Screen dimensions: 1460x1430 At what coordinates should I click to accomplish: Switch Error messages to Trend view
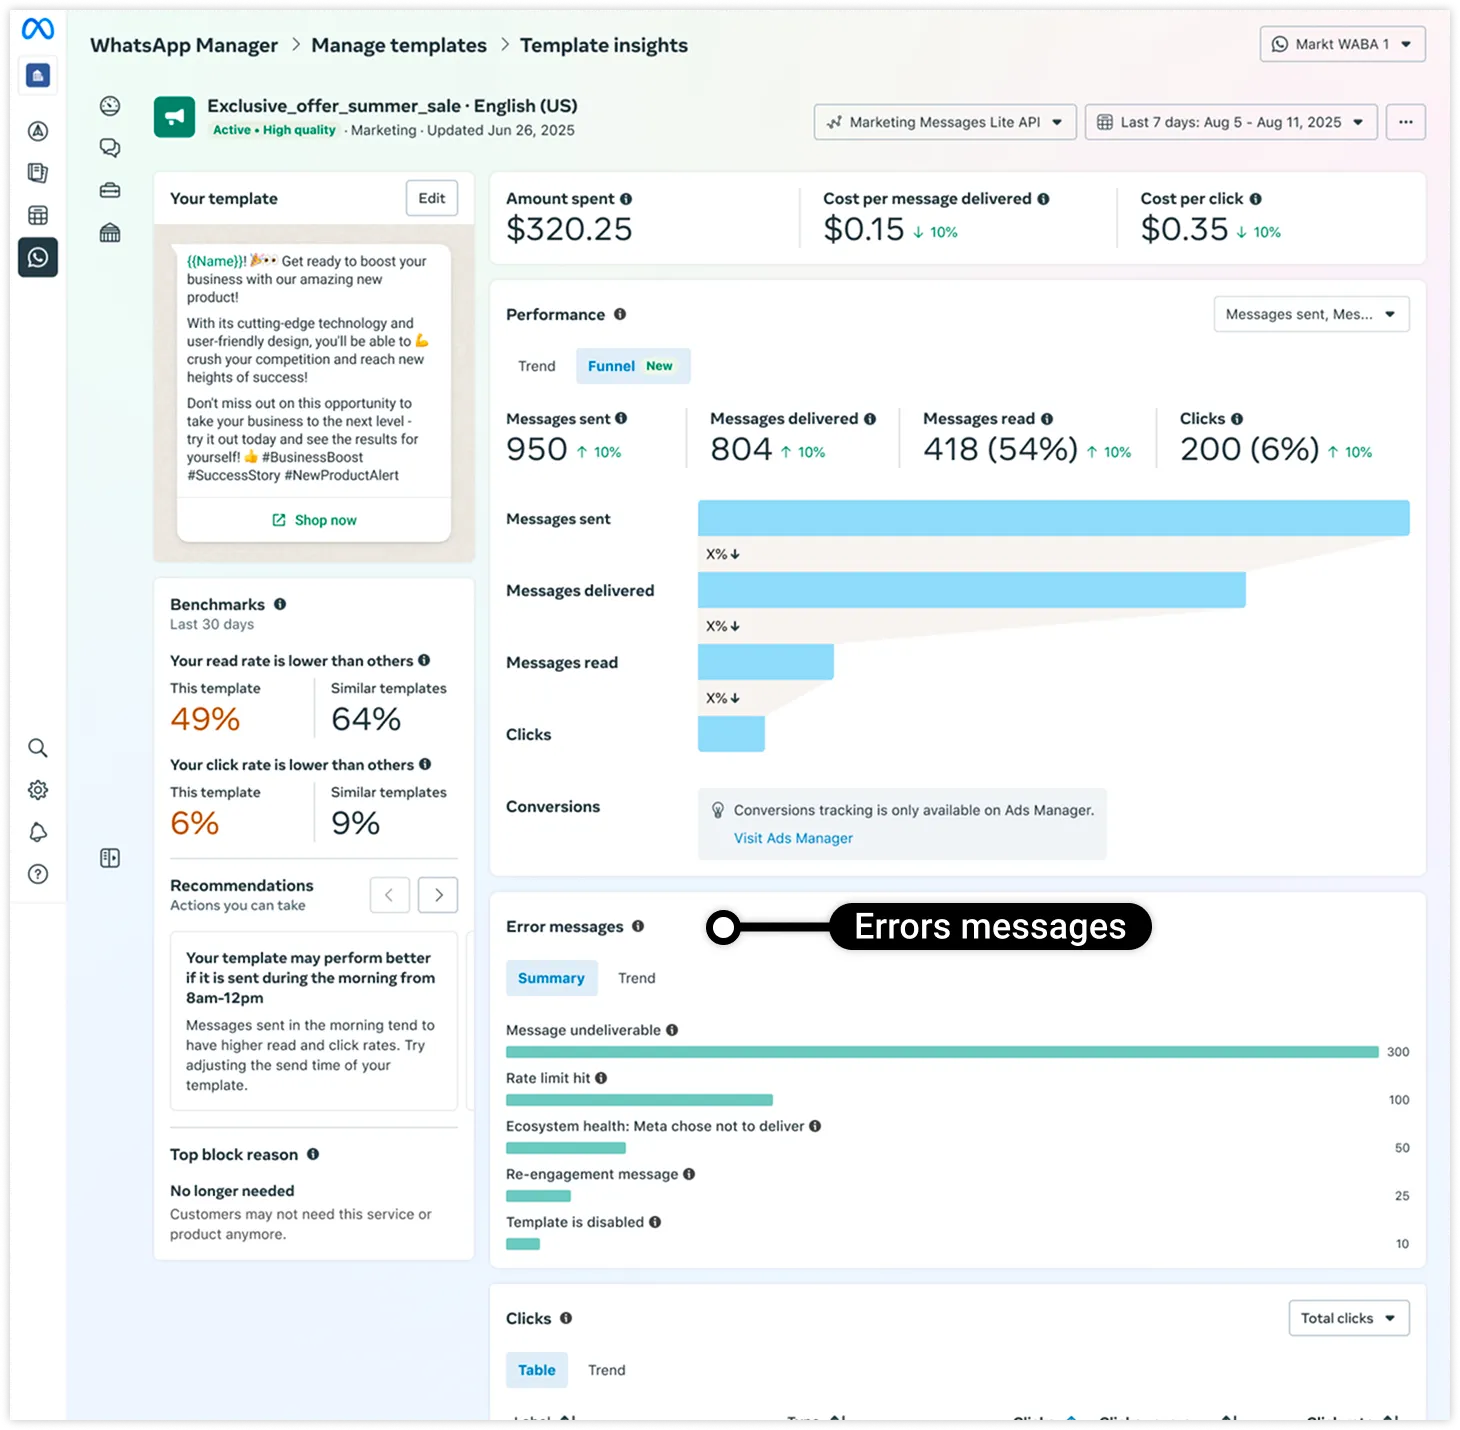click(636, 978)
